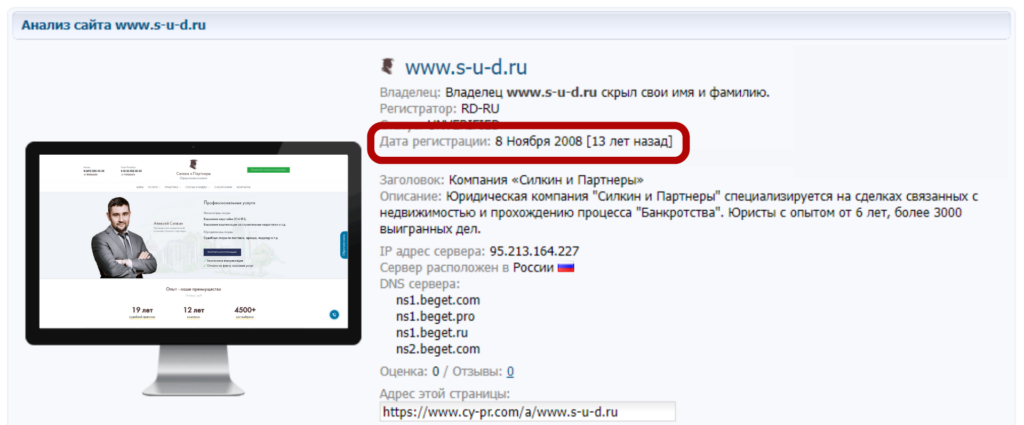Click the DNS entry ns1.beget.com
The image size is (1024, 425).
tap(438, 300)
